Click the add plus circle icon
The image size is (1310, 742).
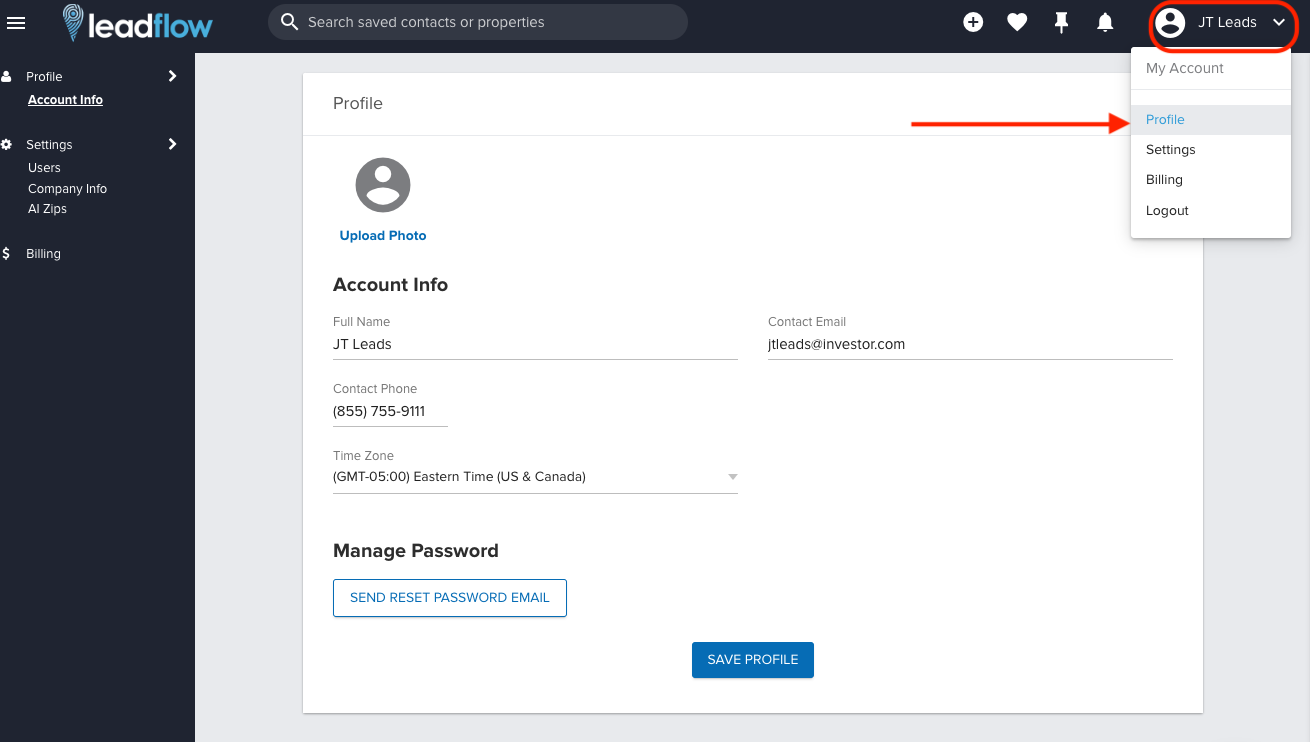click(x=973, y=22)
